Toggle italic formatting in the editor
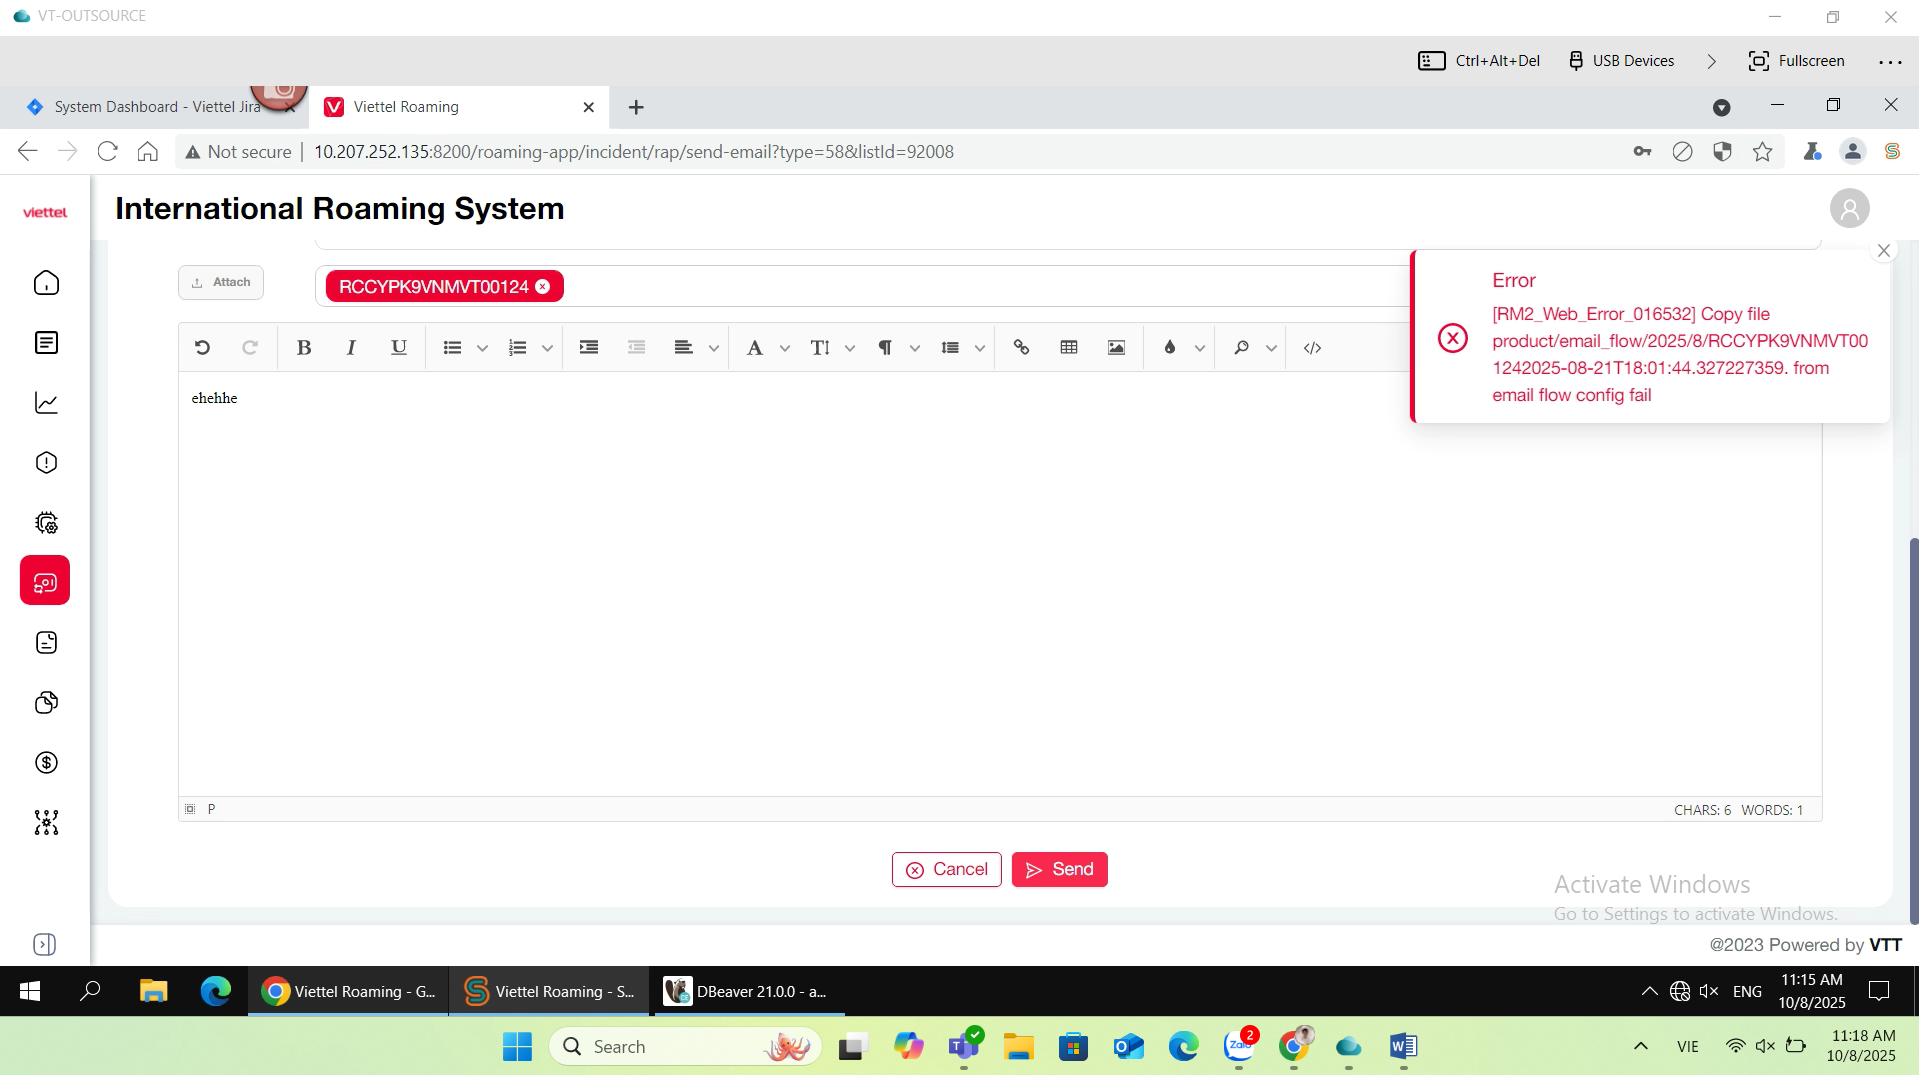The image size is (1919, 1075). 351,348
